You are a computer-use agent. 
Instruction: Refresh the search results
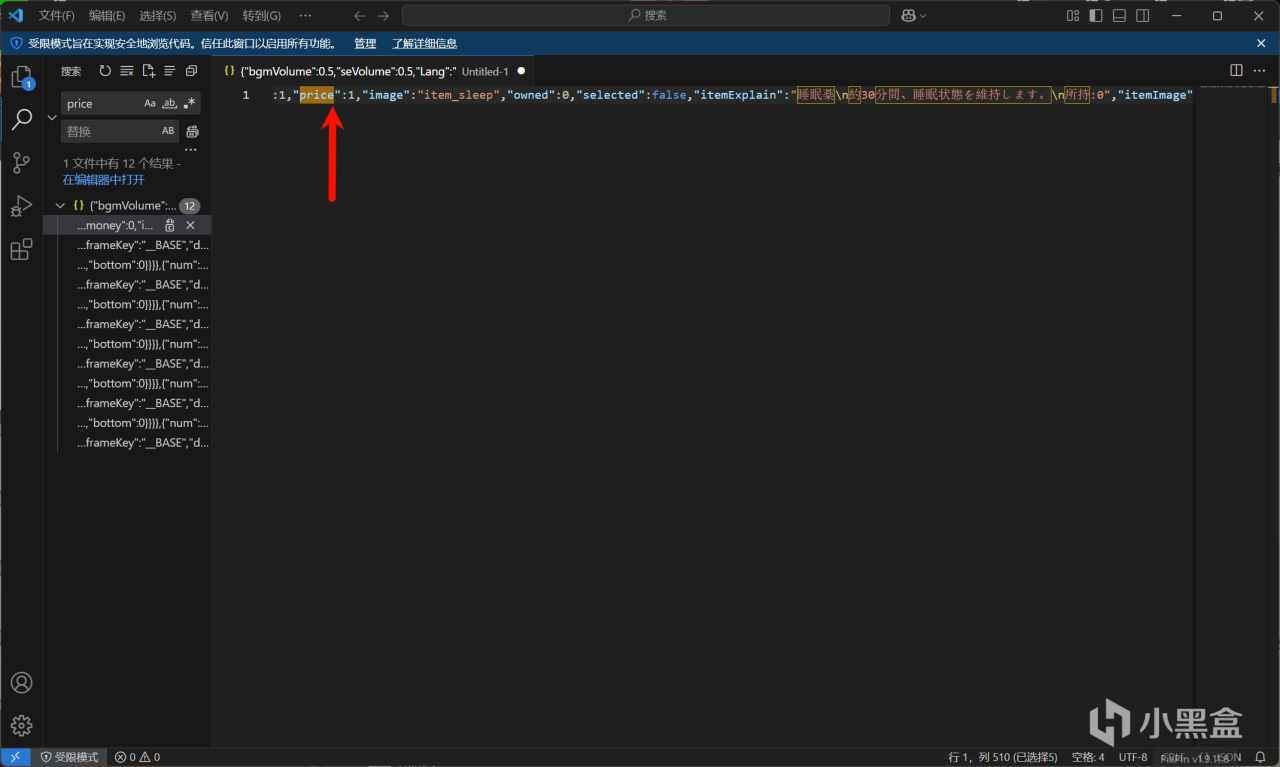[x=105, y=71]
